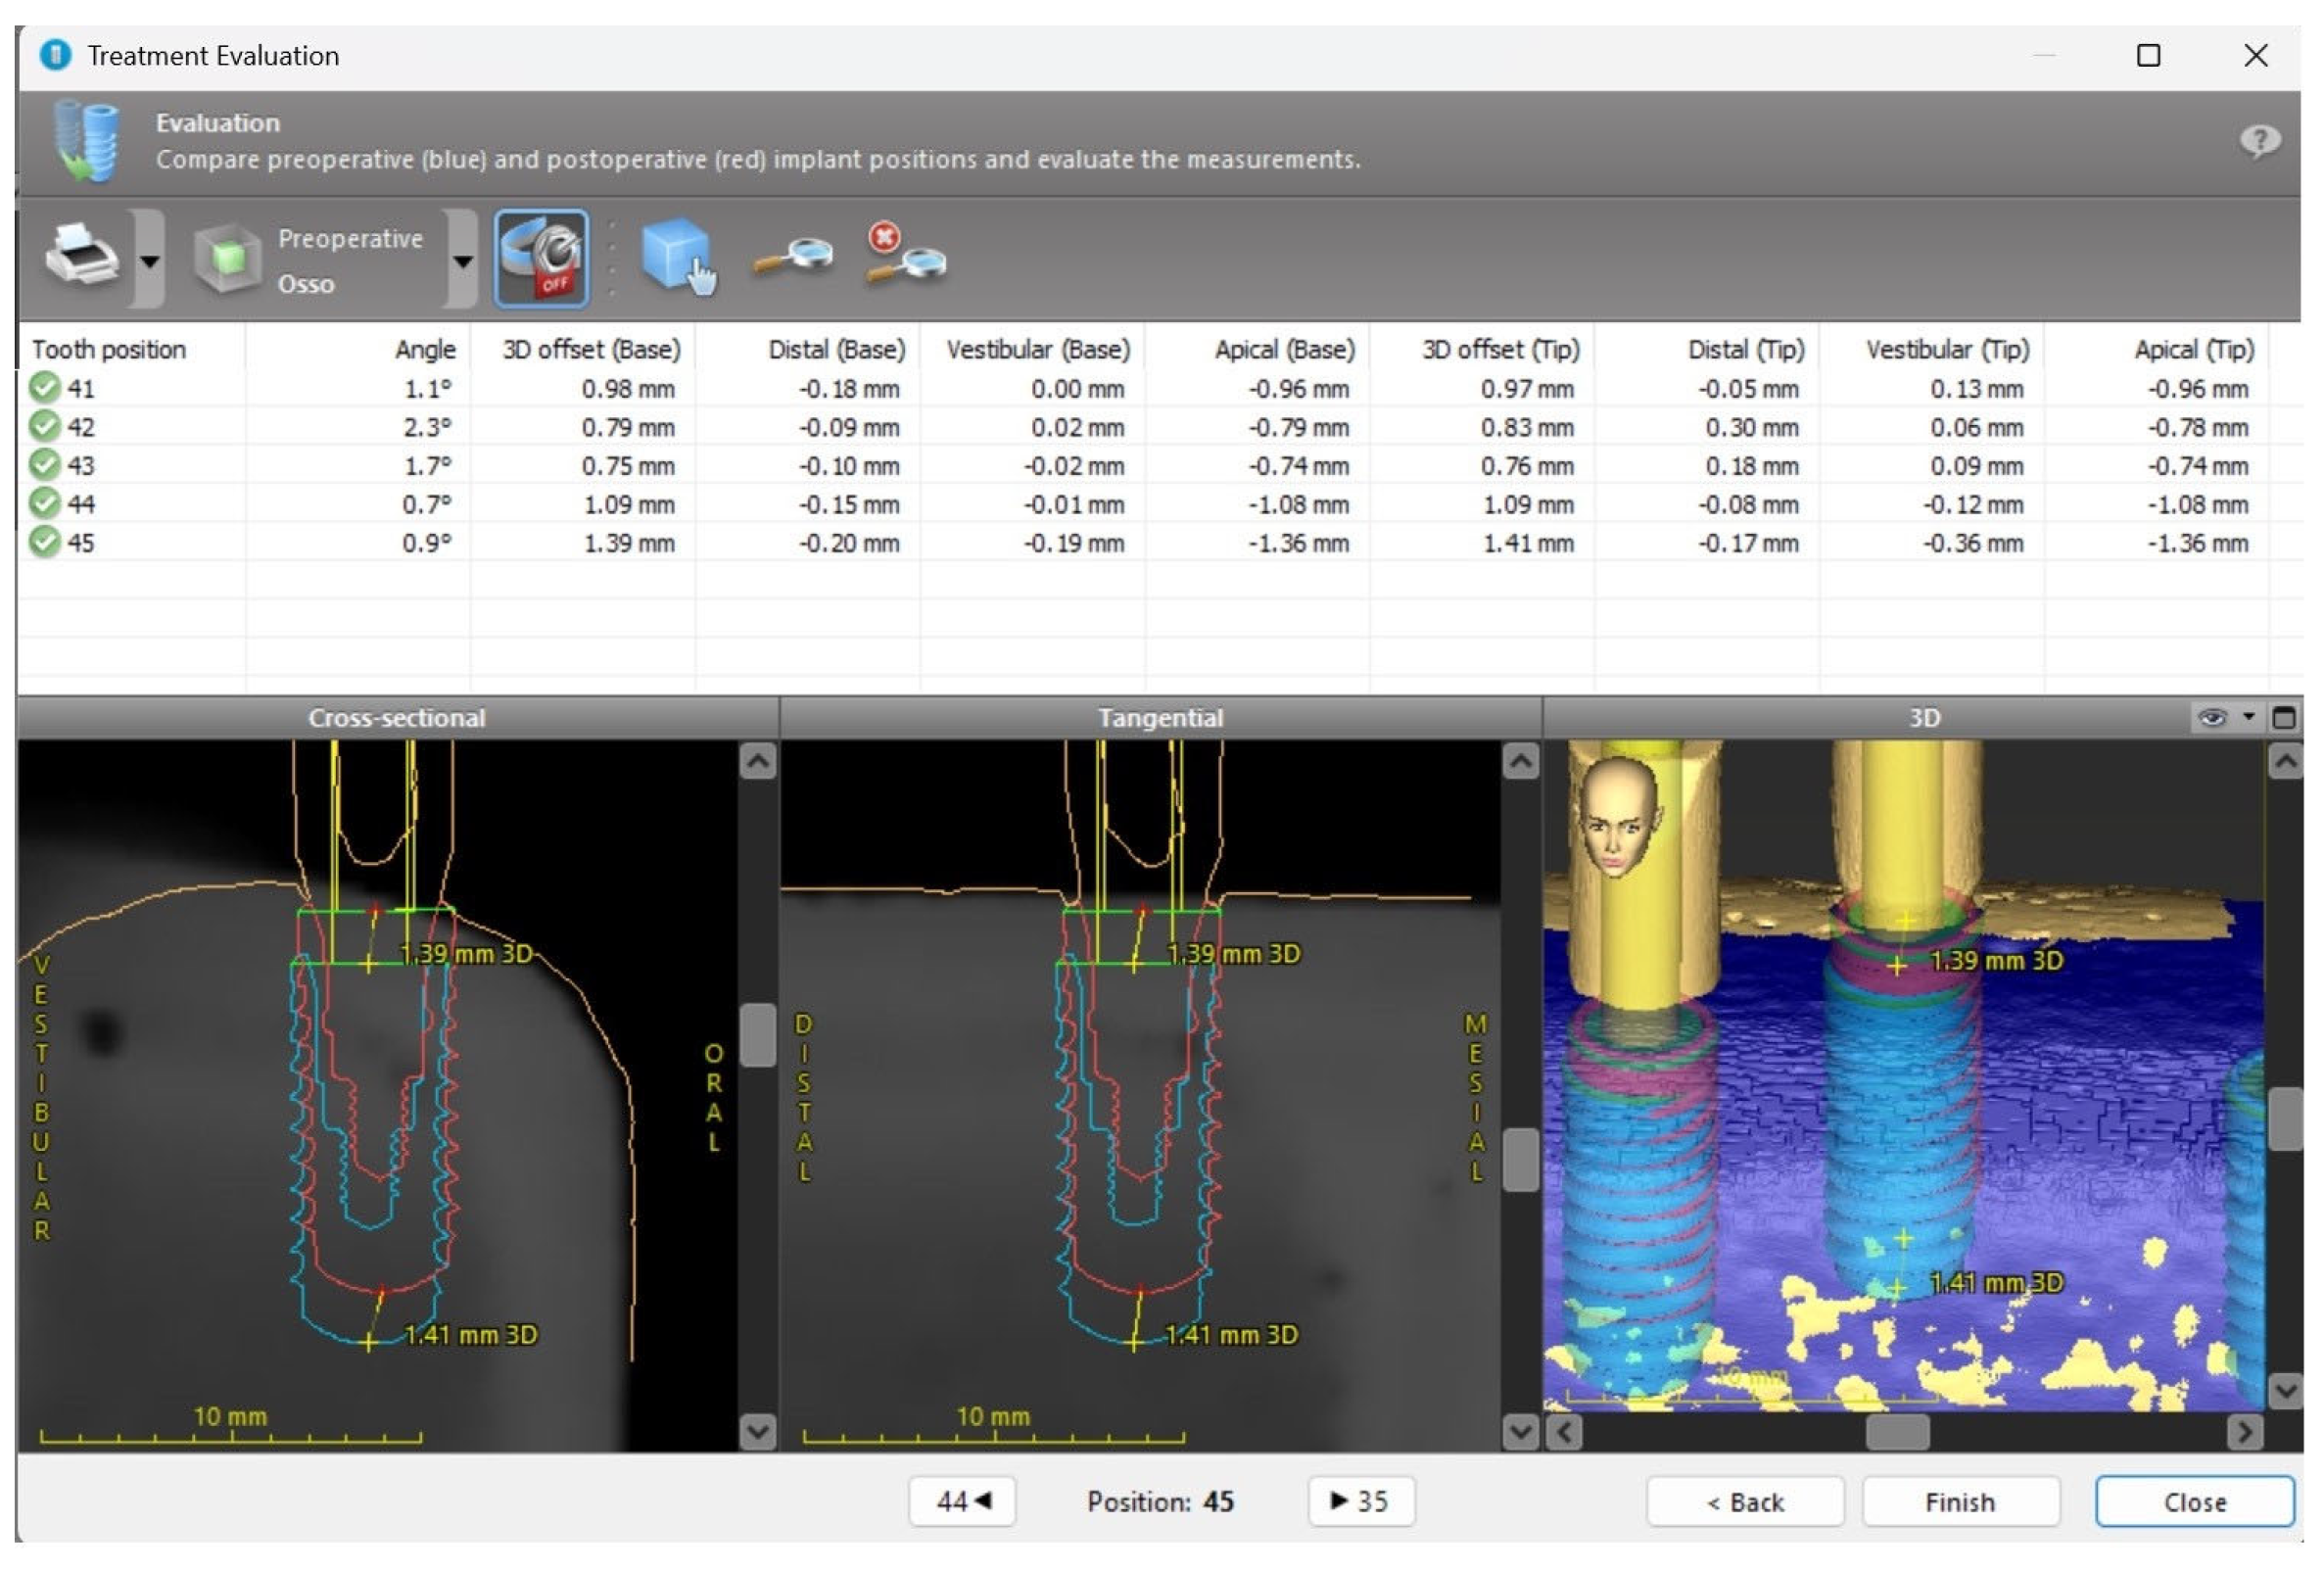Click the printer icon in toolbar

[82, 257]
